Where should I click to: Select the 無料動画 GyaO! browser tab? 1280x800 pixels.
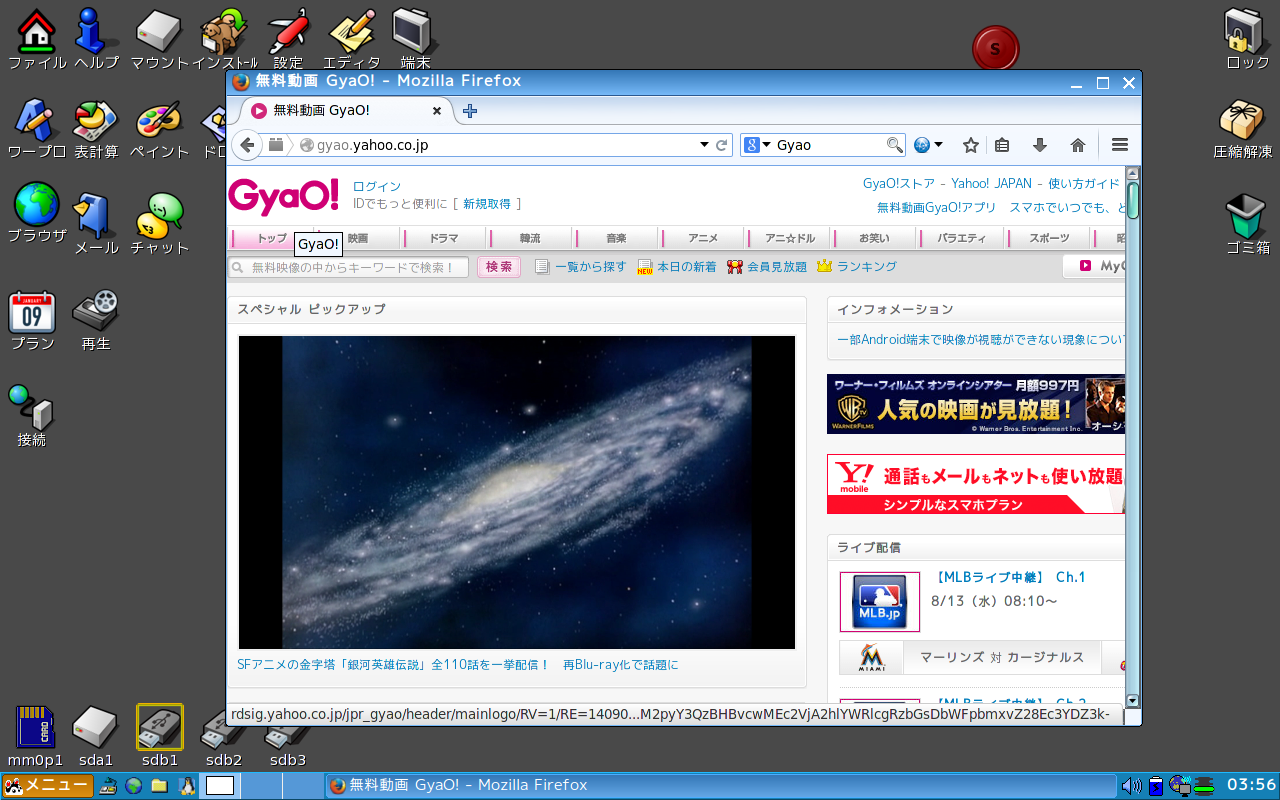point(346,111)
